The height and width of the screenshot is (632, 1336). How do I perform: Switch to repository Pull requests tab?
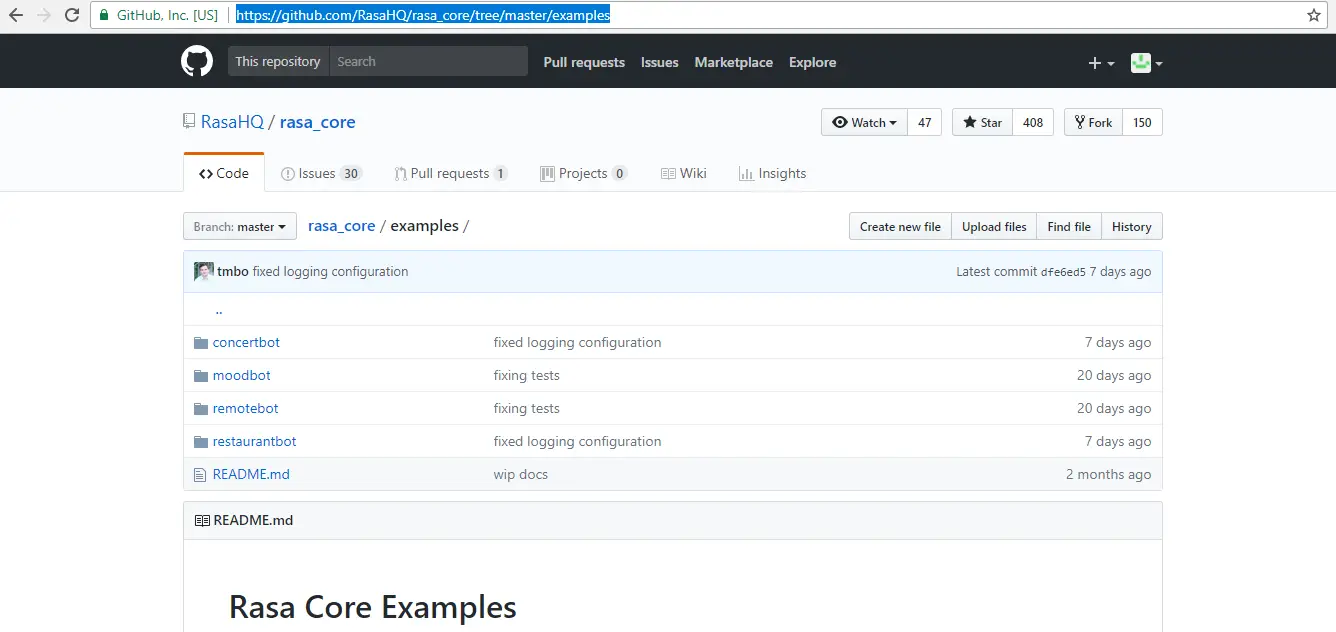pos(451,173)
